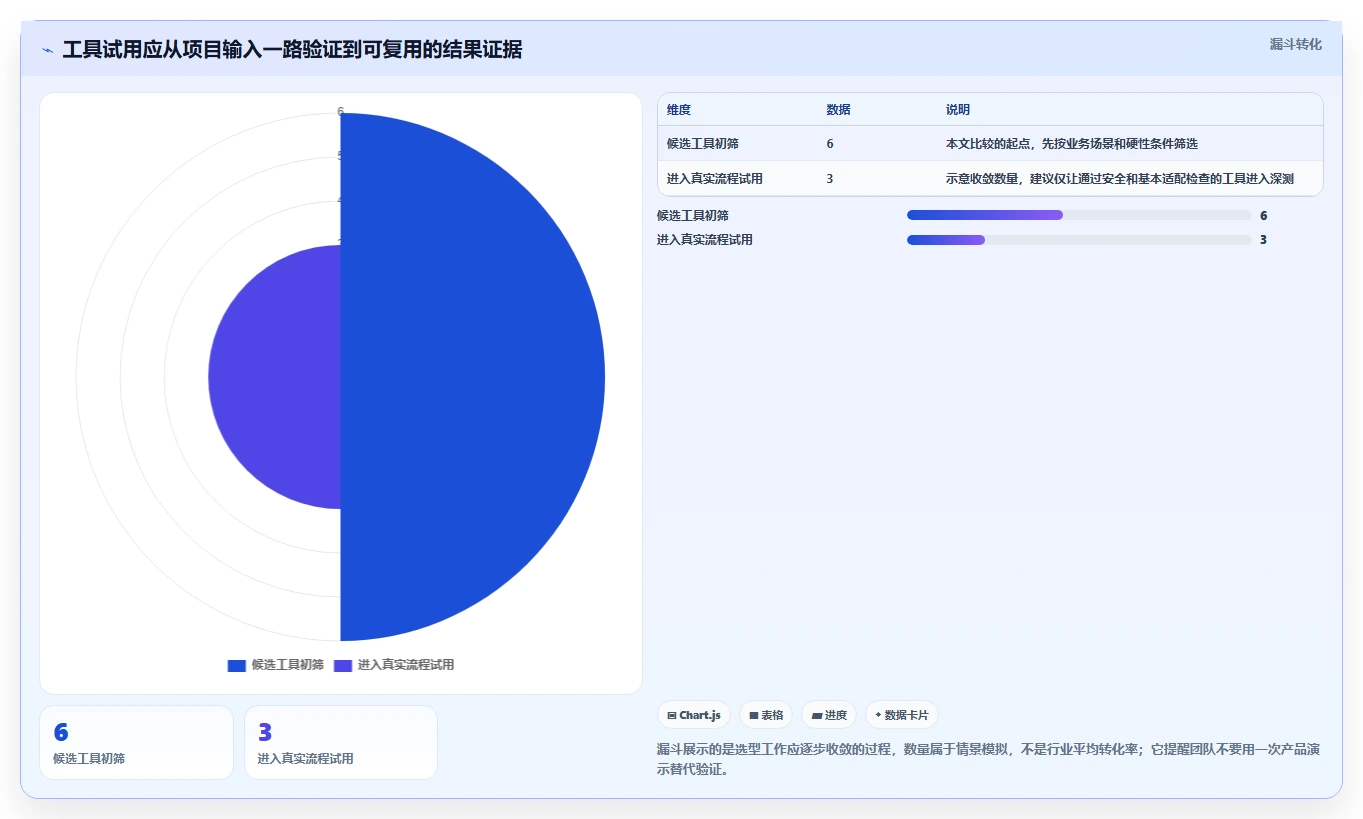Click the description starting with 本文比较的起点
This screenshot has height=819, width=1363.
pyautogui.click(x=1072, y=144)
